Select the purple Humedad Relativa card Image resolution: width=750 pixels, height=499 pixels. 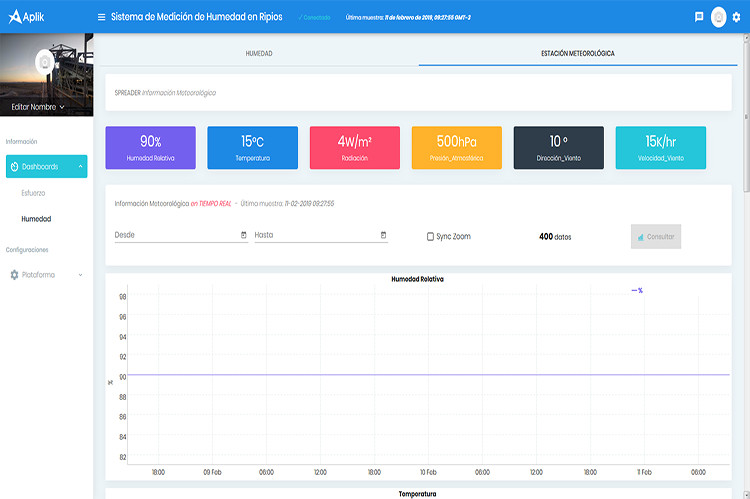[150, 147]
